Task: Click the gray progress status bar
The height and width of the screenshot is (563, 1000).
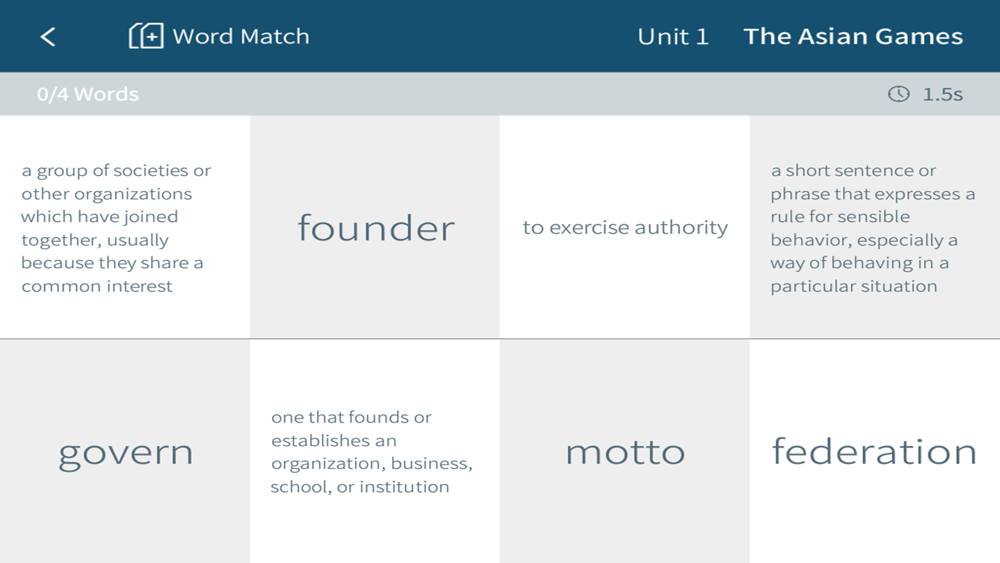Action: coord(500,94)
